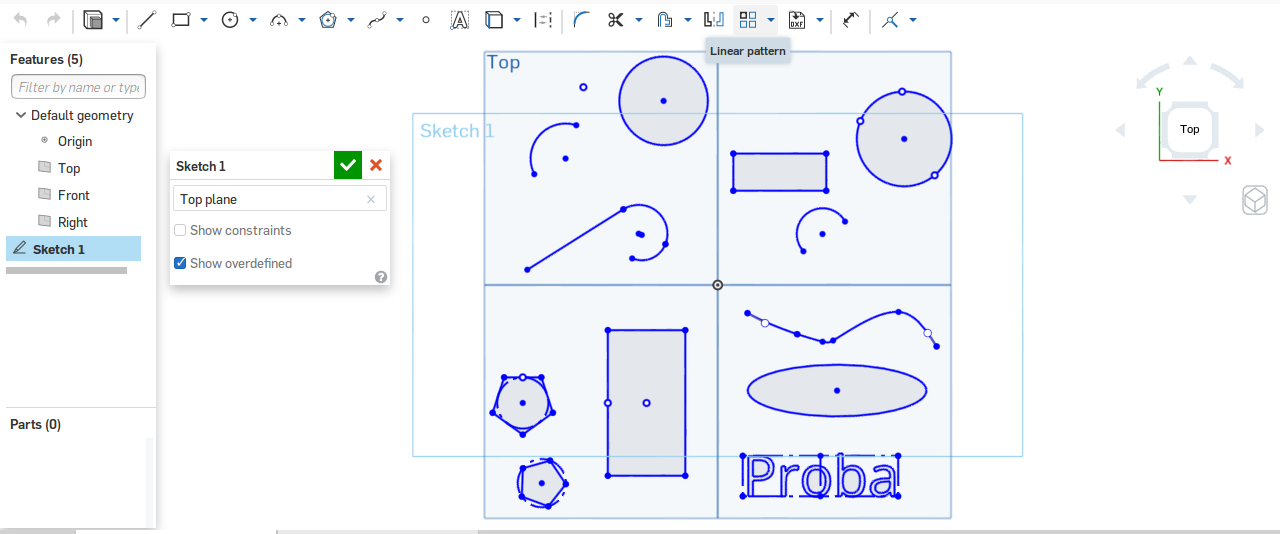Screen dimensions: 1280x534
Task: Click the feature filter search field
Action: click(x=78, y=87)
